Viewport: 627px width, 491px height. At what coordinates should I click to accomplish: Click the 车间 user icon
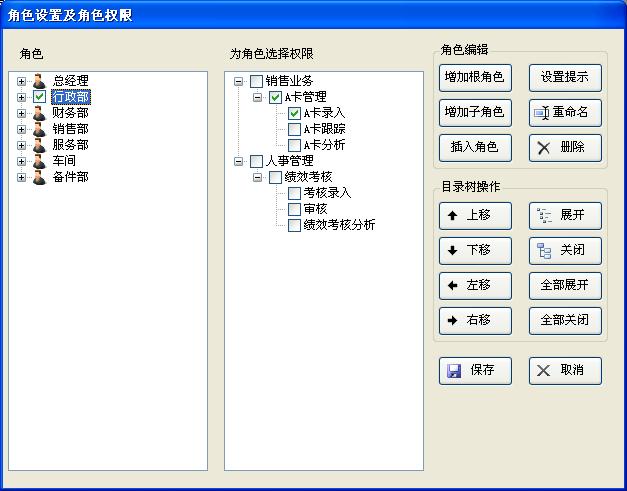[39, 161]
